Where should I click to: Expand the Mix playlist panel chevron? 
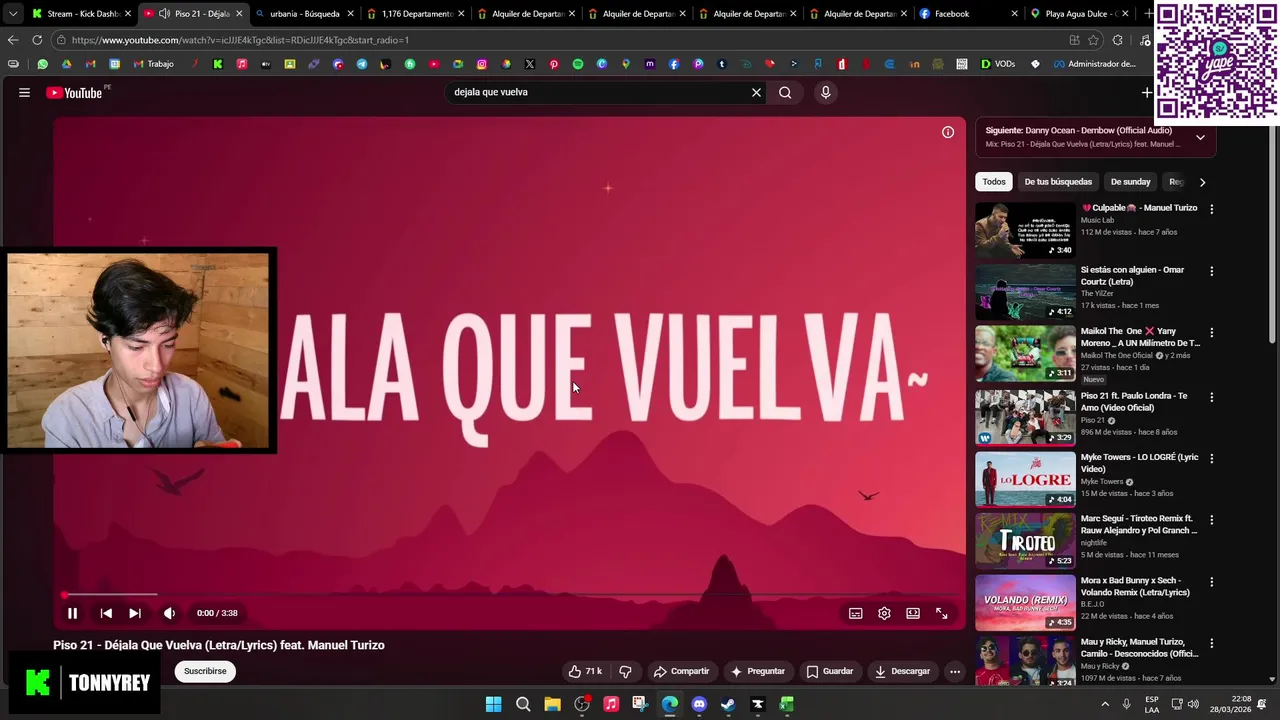click(1200, 137)
